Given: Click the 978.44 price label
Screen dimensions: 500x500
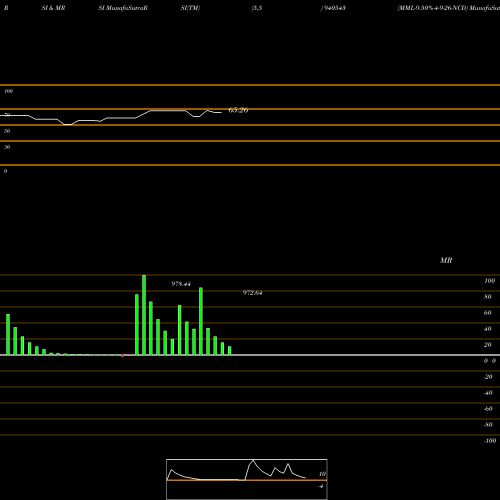Looking at the screenshot, I should 181,284.
